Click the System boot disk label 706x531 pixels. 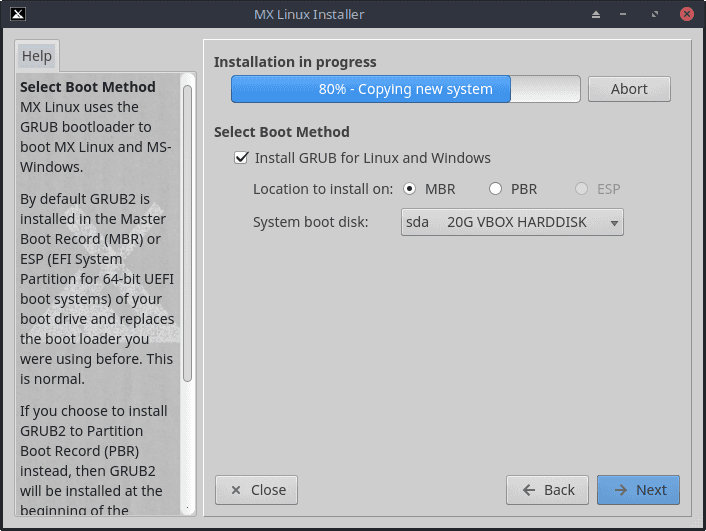point(311,222)
